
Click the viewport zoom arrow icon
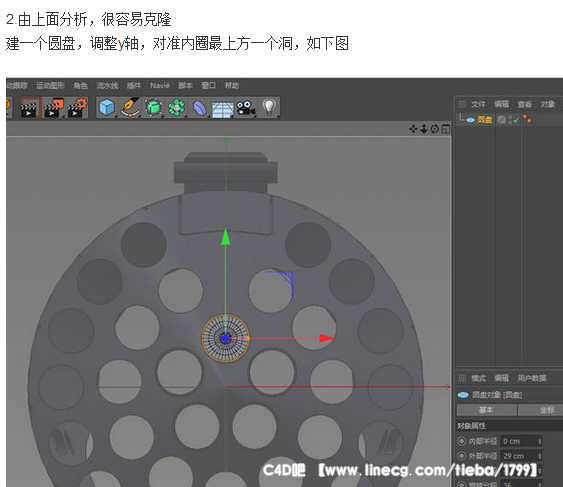[424, 129]
